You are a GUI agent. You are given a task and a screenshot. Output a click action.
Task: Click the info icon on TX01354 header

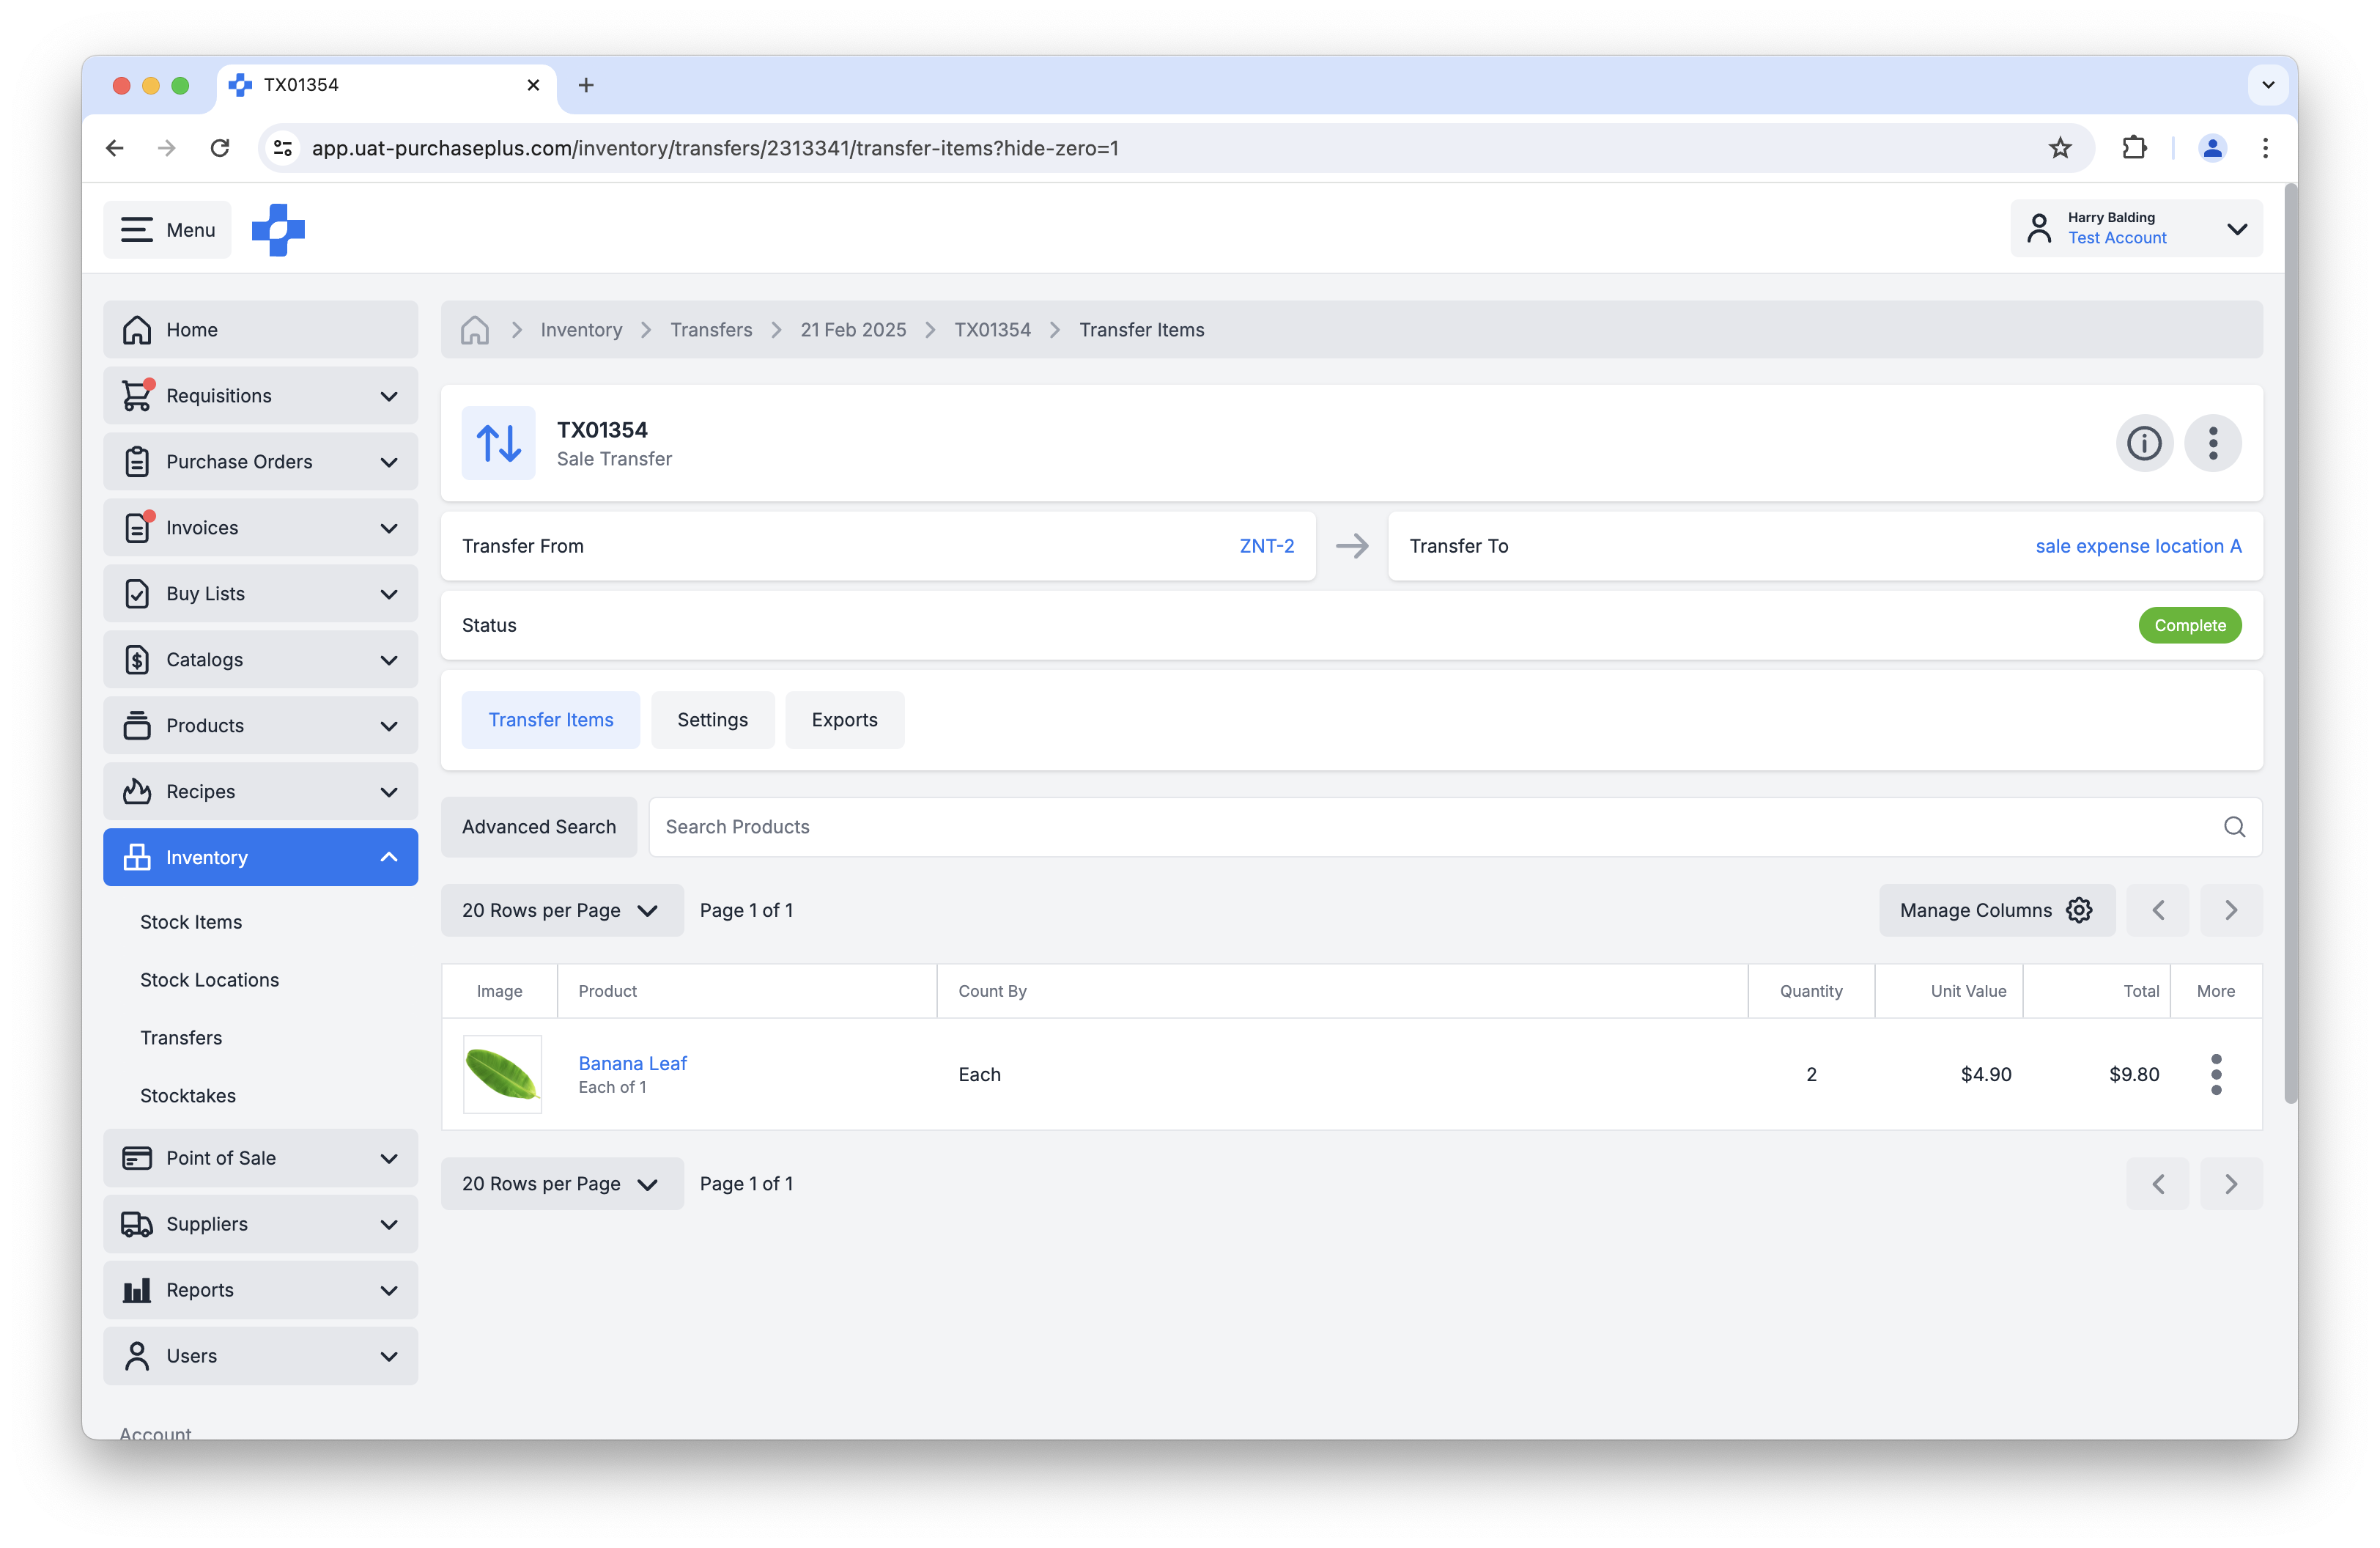[x=2143, y=443]
